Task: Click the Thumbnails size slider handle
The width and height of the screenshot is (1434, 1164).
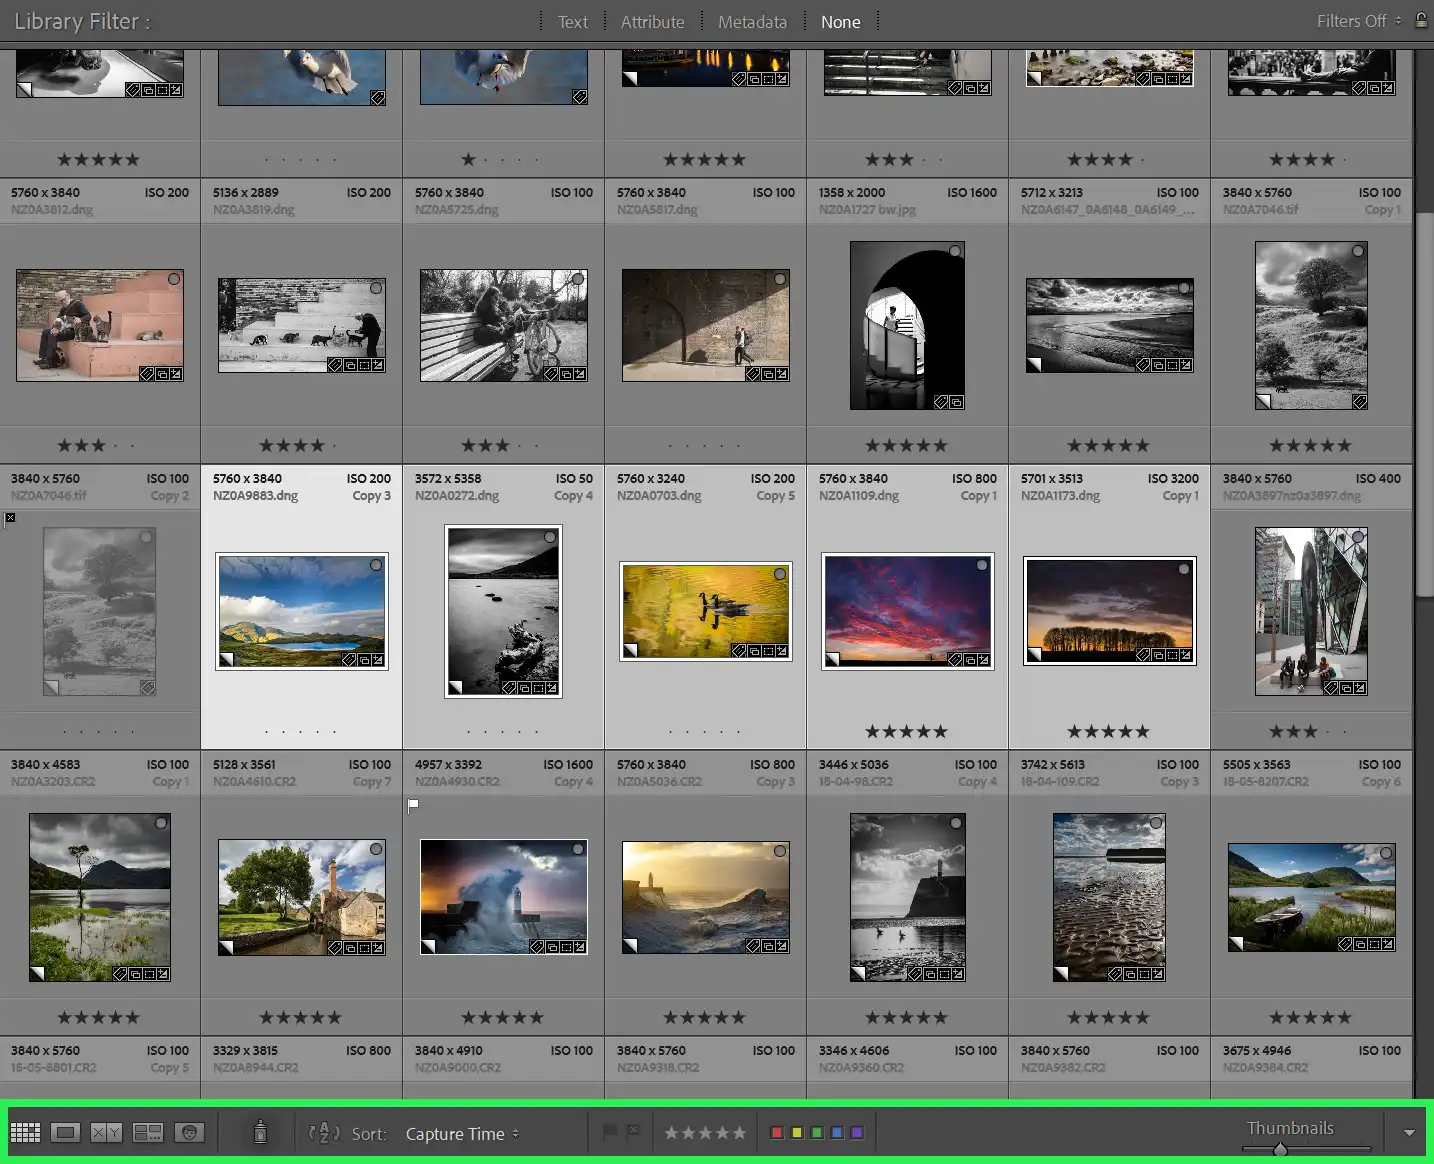Action: click(x=1280, y=1150)
